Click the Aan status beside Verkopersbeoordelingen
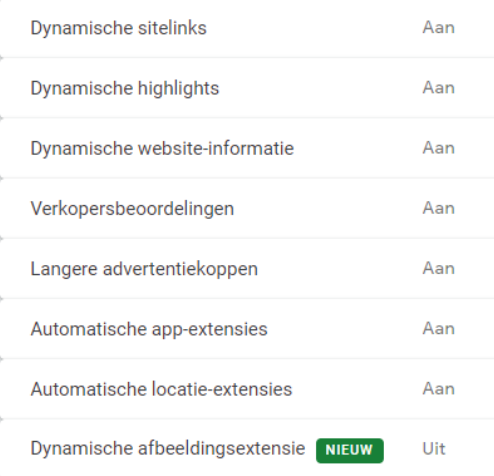This screenshot has height=476, width=494. [438, 208]
